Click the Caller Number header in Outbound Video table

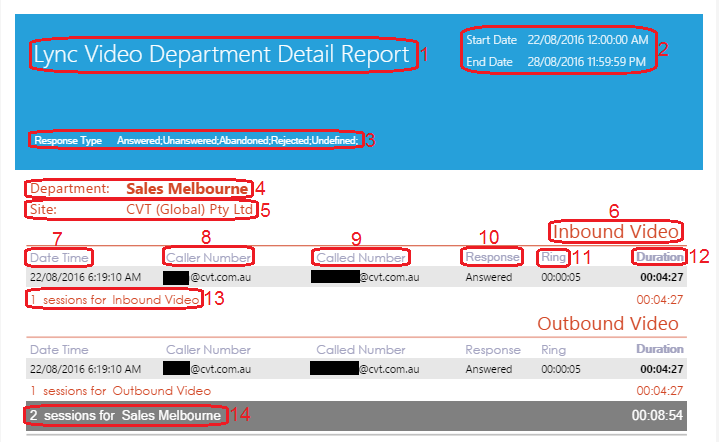point(208,350)
